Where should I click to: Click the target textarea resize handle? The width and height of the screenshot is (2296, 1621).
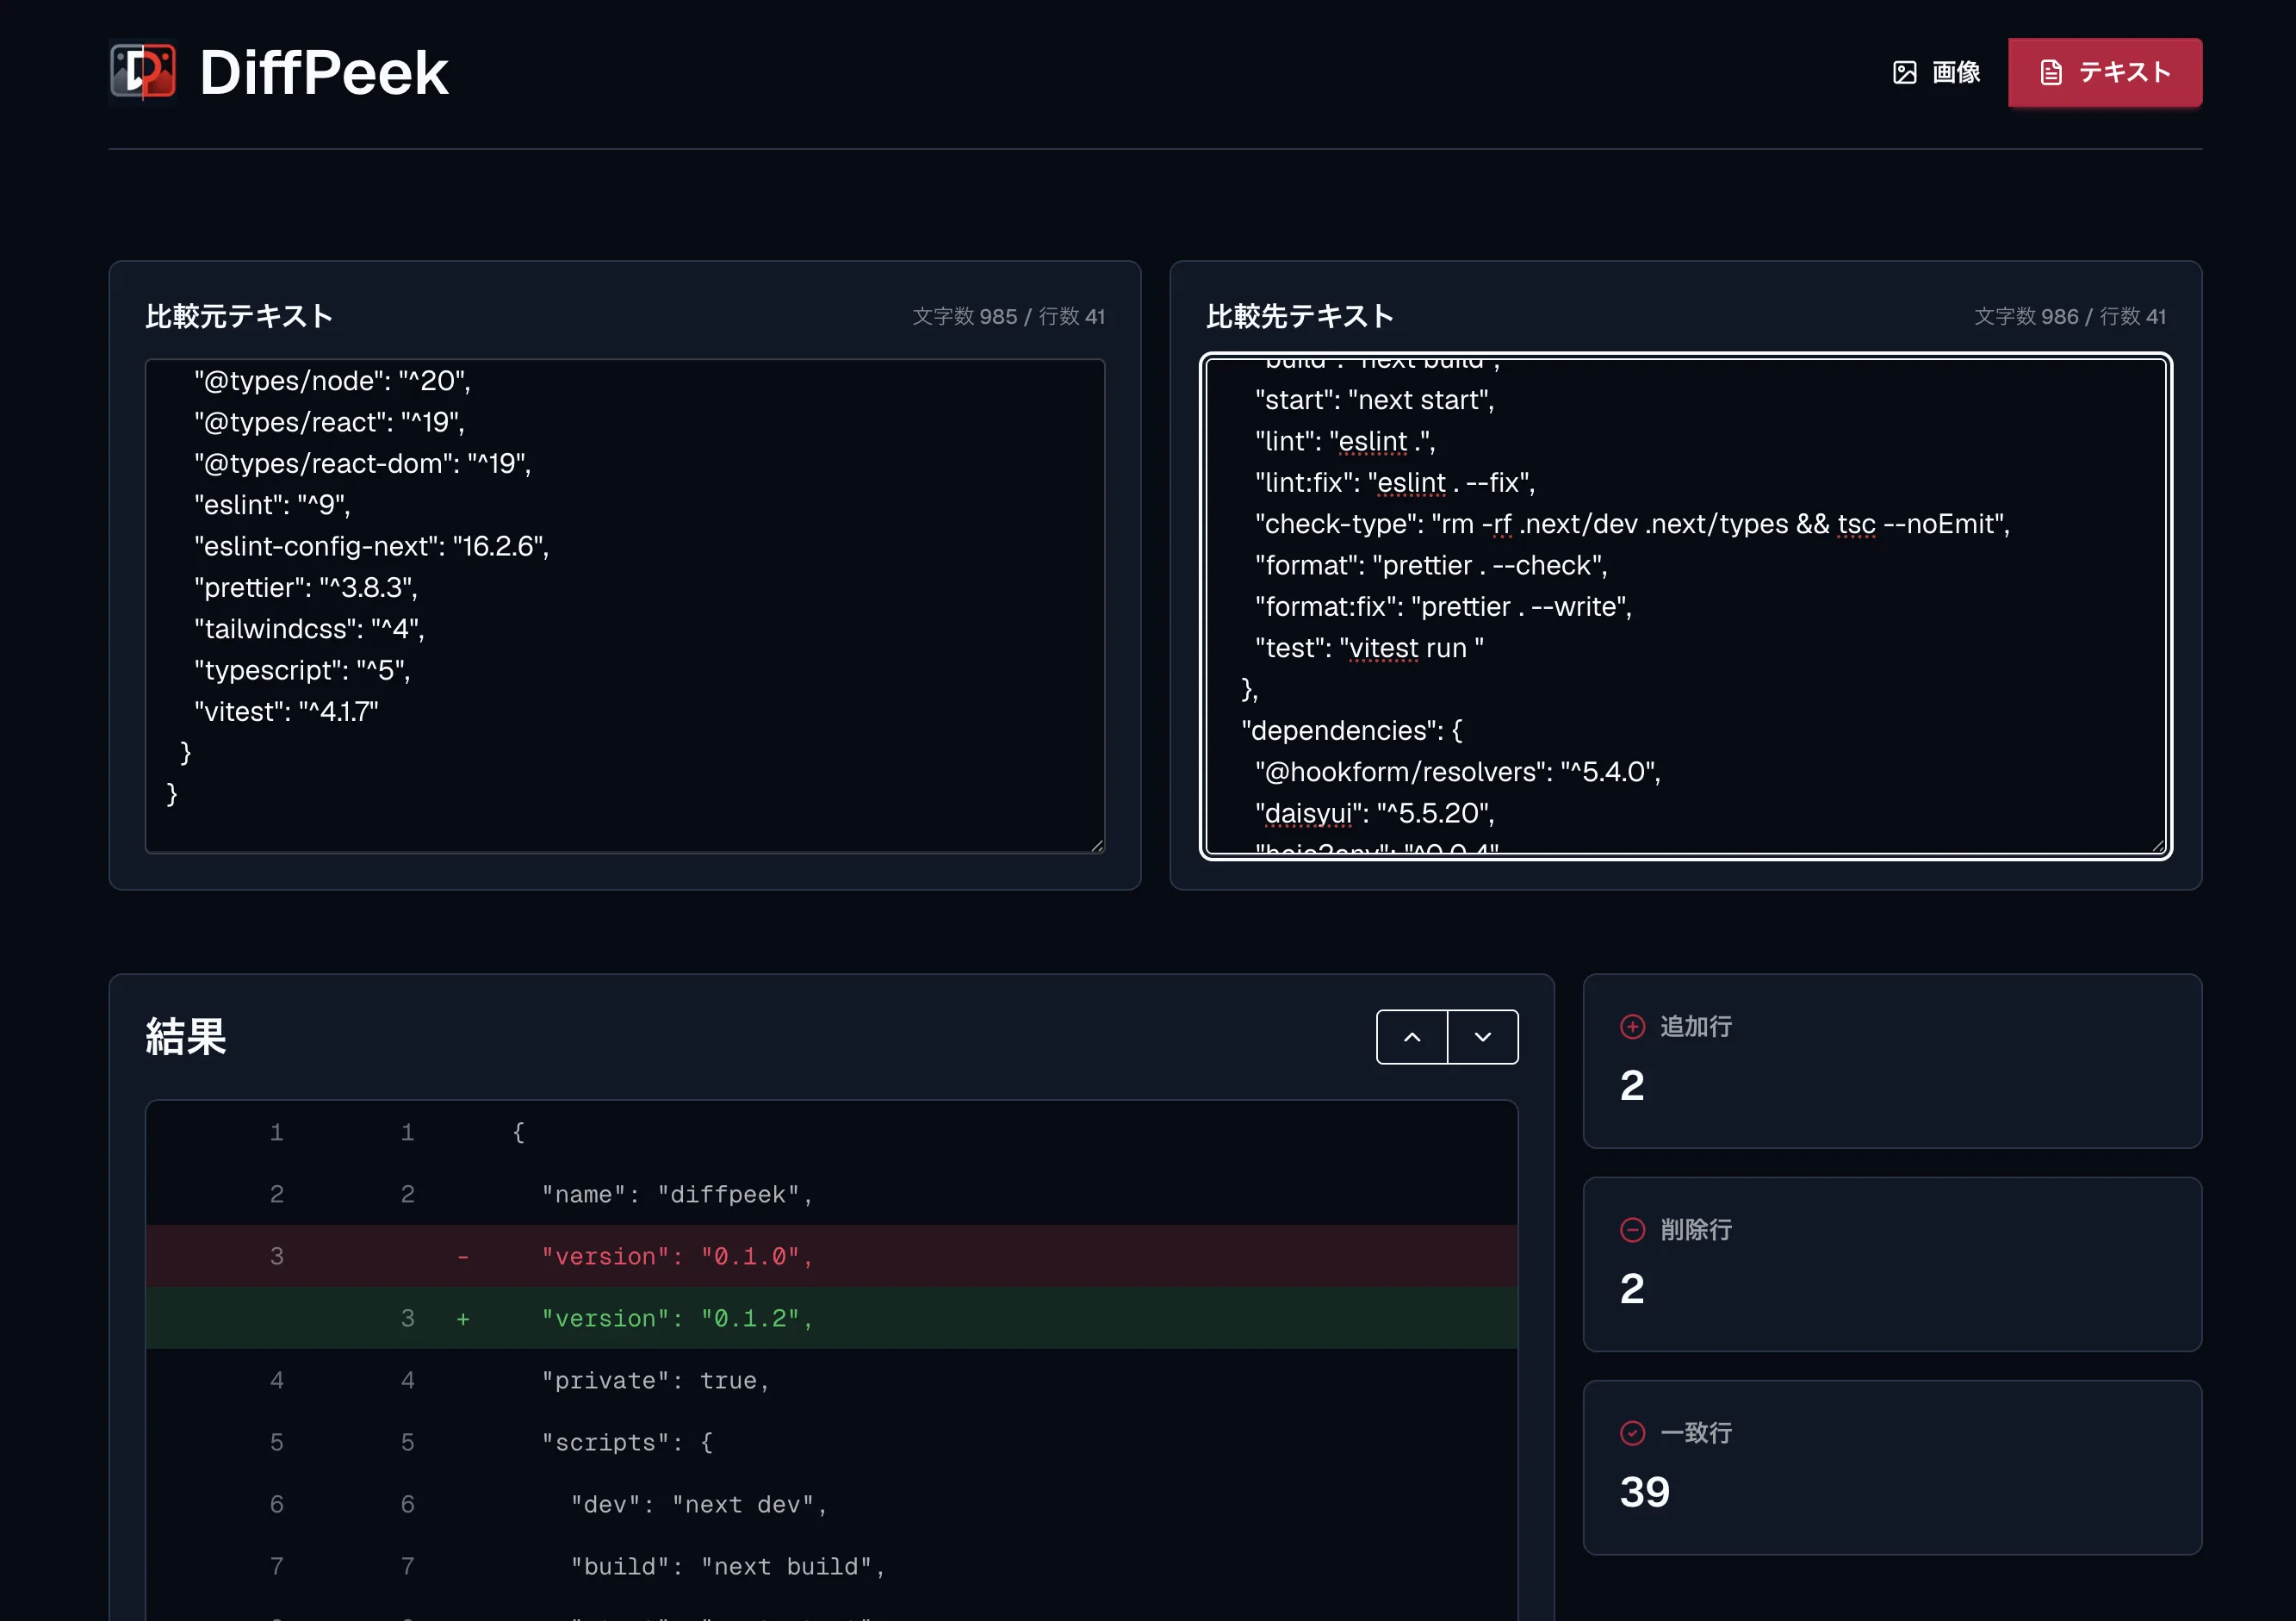[2158, 845]
